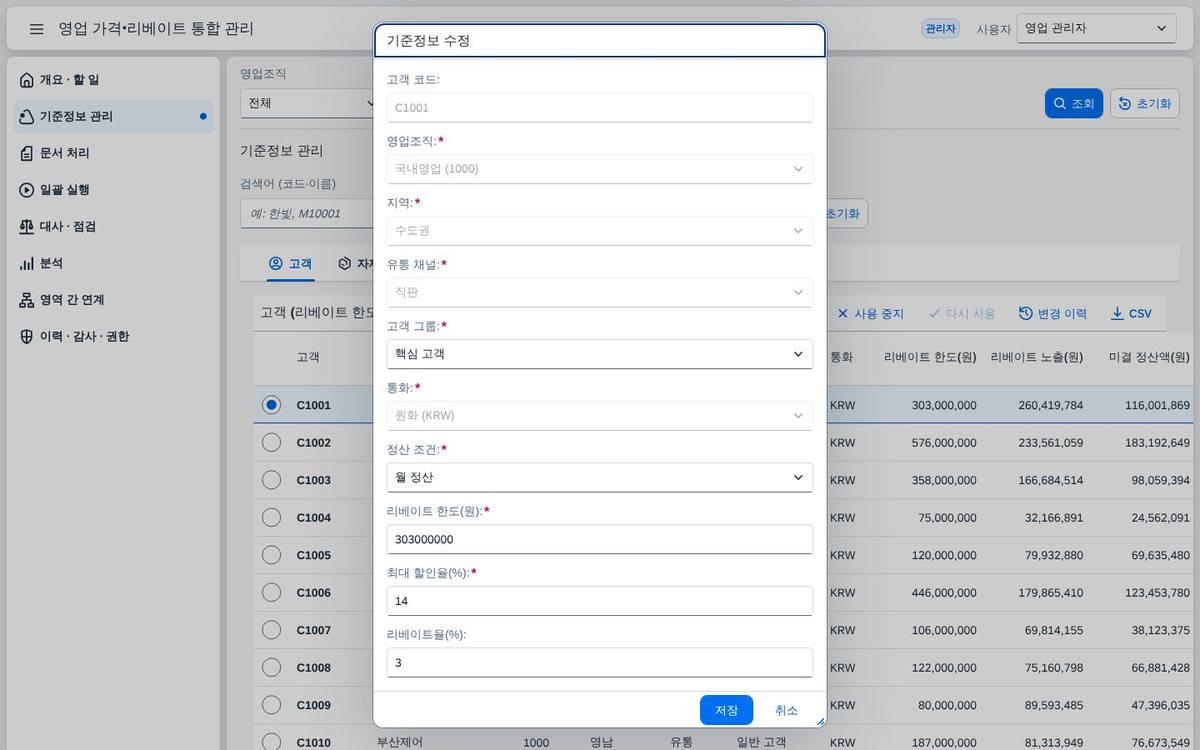Screen dimensions: 1200x750
Task: Click the 부산제어 customer name cell
Action: pos(400,743)
